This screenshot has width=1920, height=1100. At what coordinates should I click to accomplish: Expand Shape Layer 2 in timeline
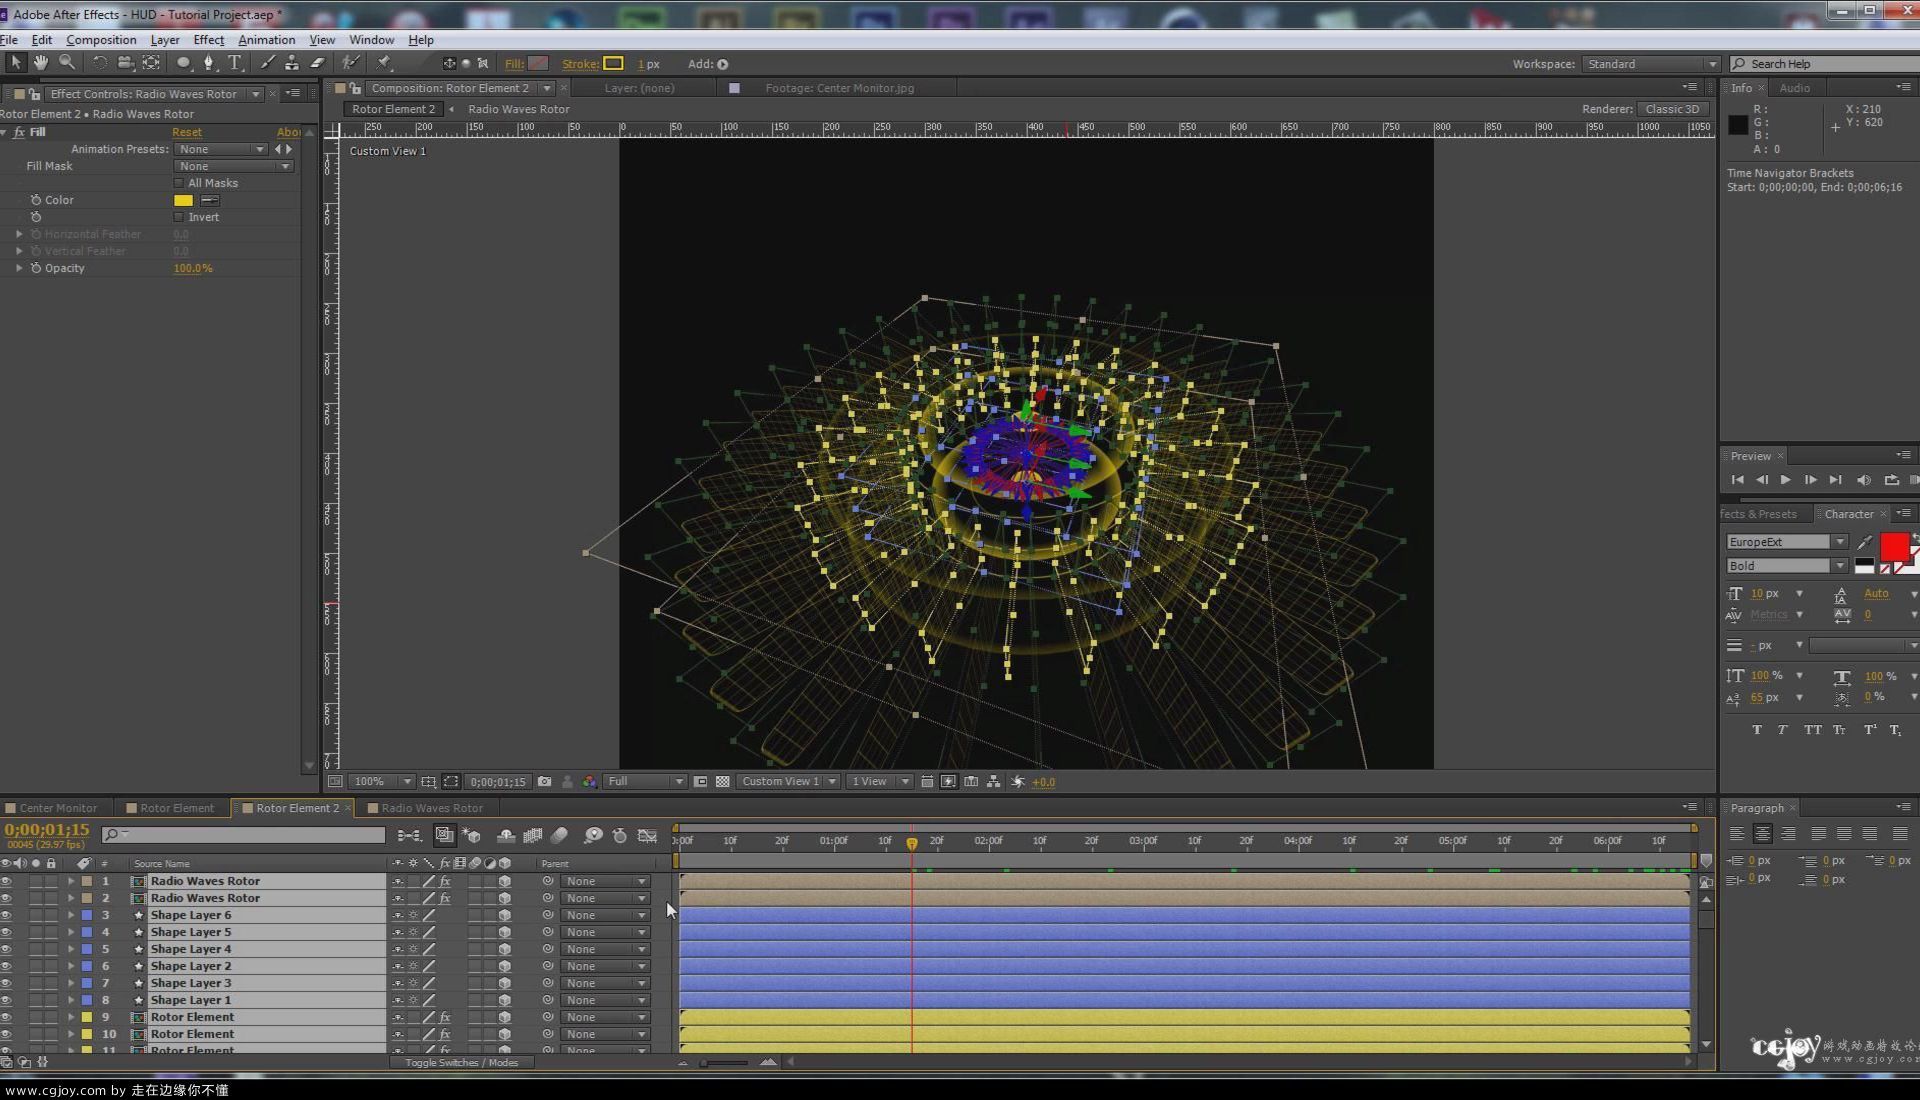(x=71, y=966)
